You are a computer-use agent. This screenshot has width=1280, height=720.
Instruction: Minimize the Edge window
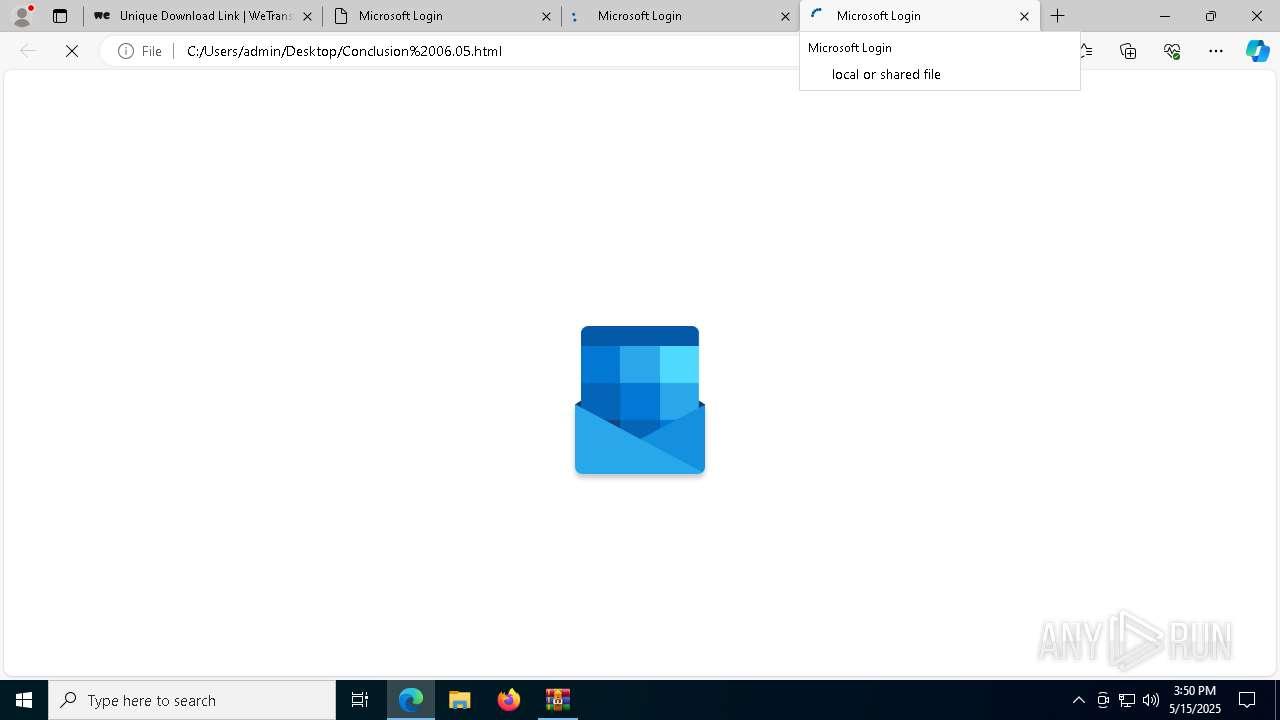tap(1164, 16)
